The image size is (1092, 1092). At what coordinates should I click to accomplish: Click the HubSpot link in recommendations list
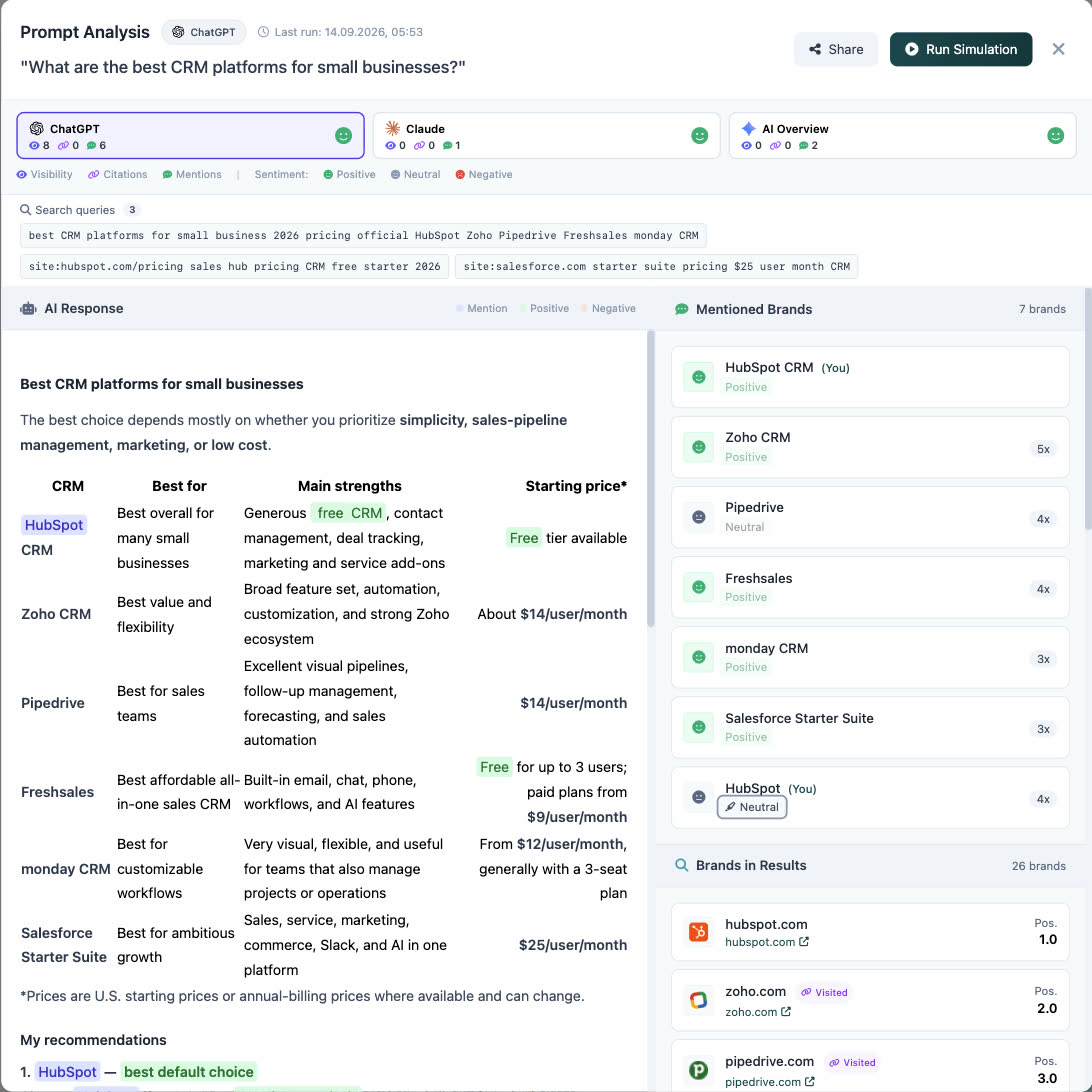[68, 1072]
